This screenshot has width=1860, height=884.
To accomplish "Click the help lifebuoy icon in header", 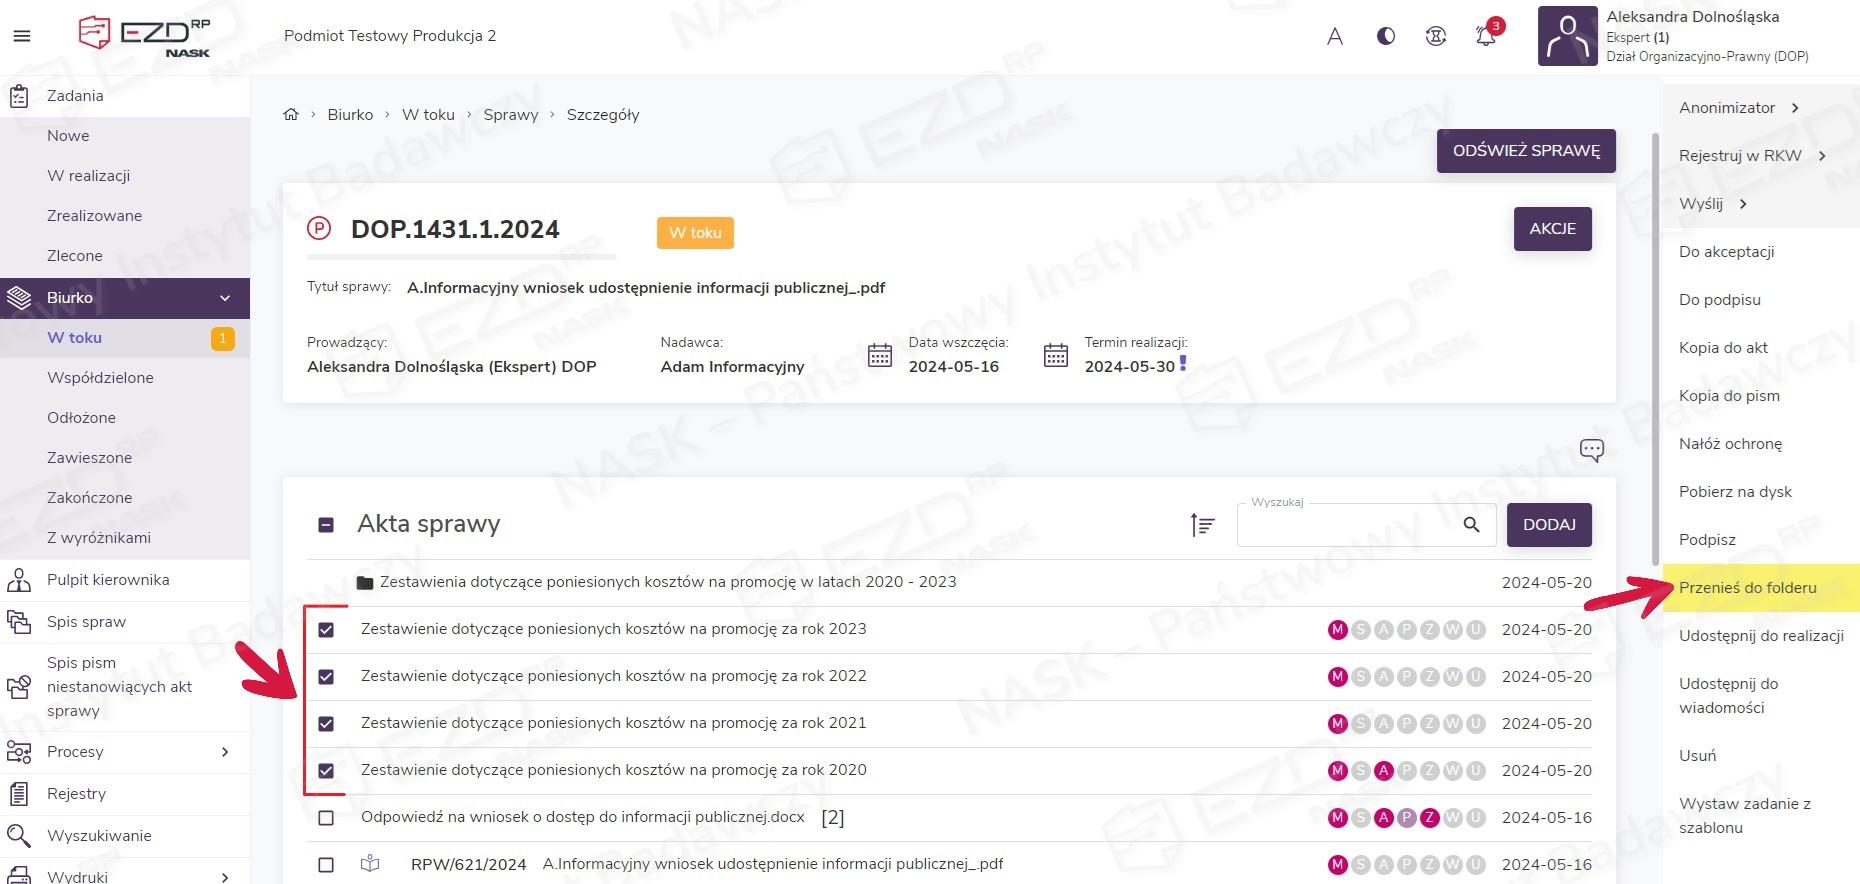I will click(1436, 36).
